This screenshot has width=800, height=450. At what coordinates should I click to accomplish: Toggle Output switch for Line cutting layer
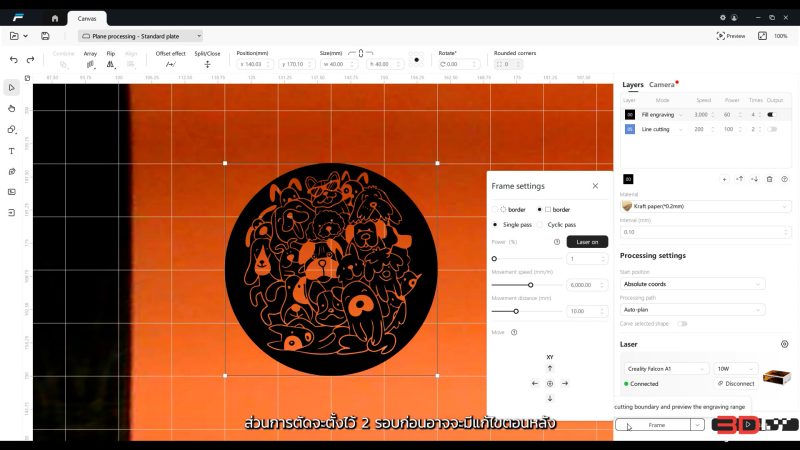772,129
